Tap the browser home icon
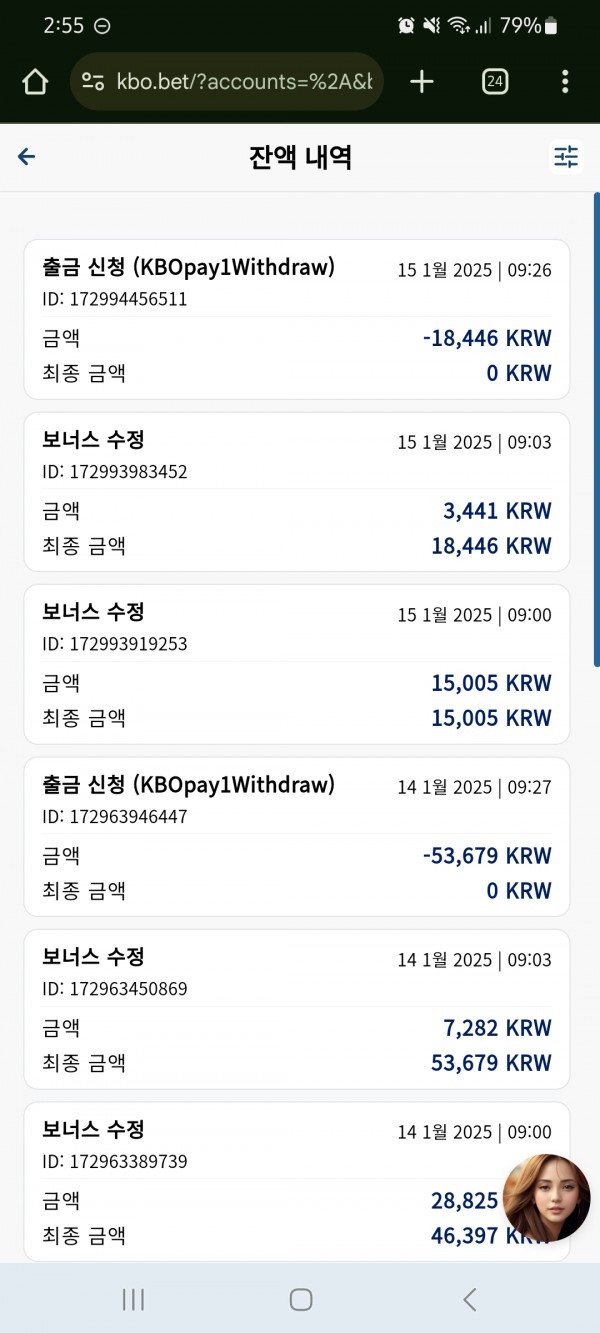600x1333 pixels. click(x=35, y=82)
